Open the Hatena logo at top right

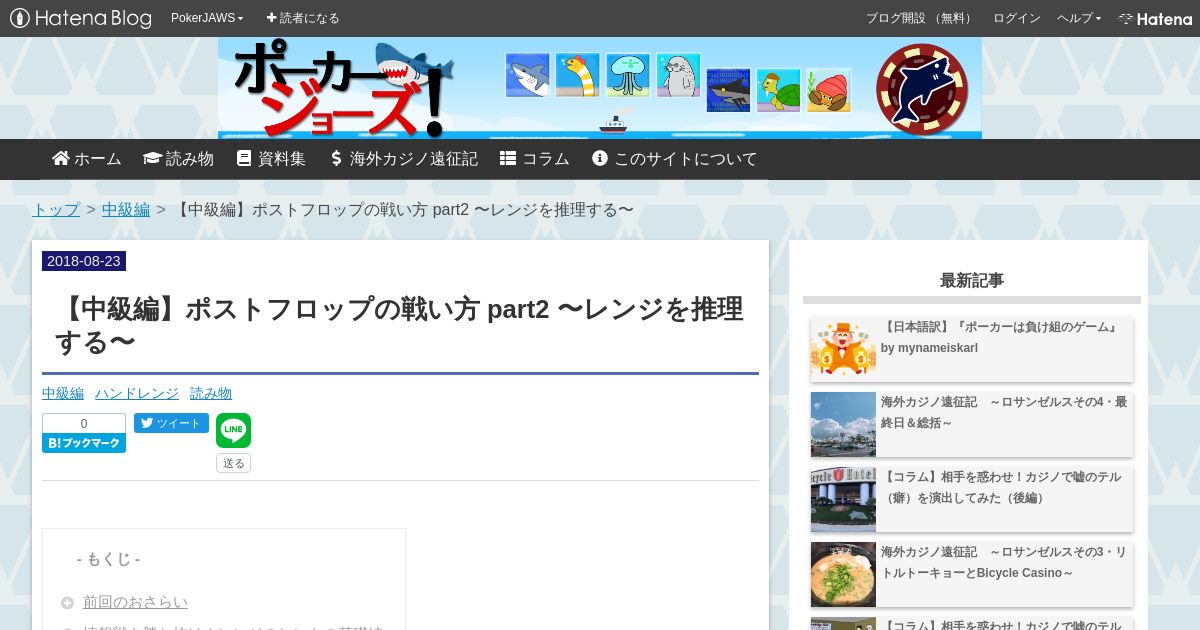point(1155,18)
